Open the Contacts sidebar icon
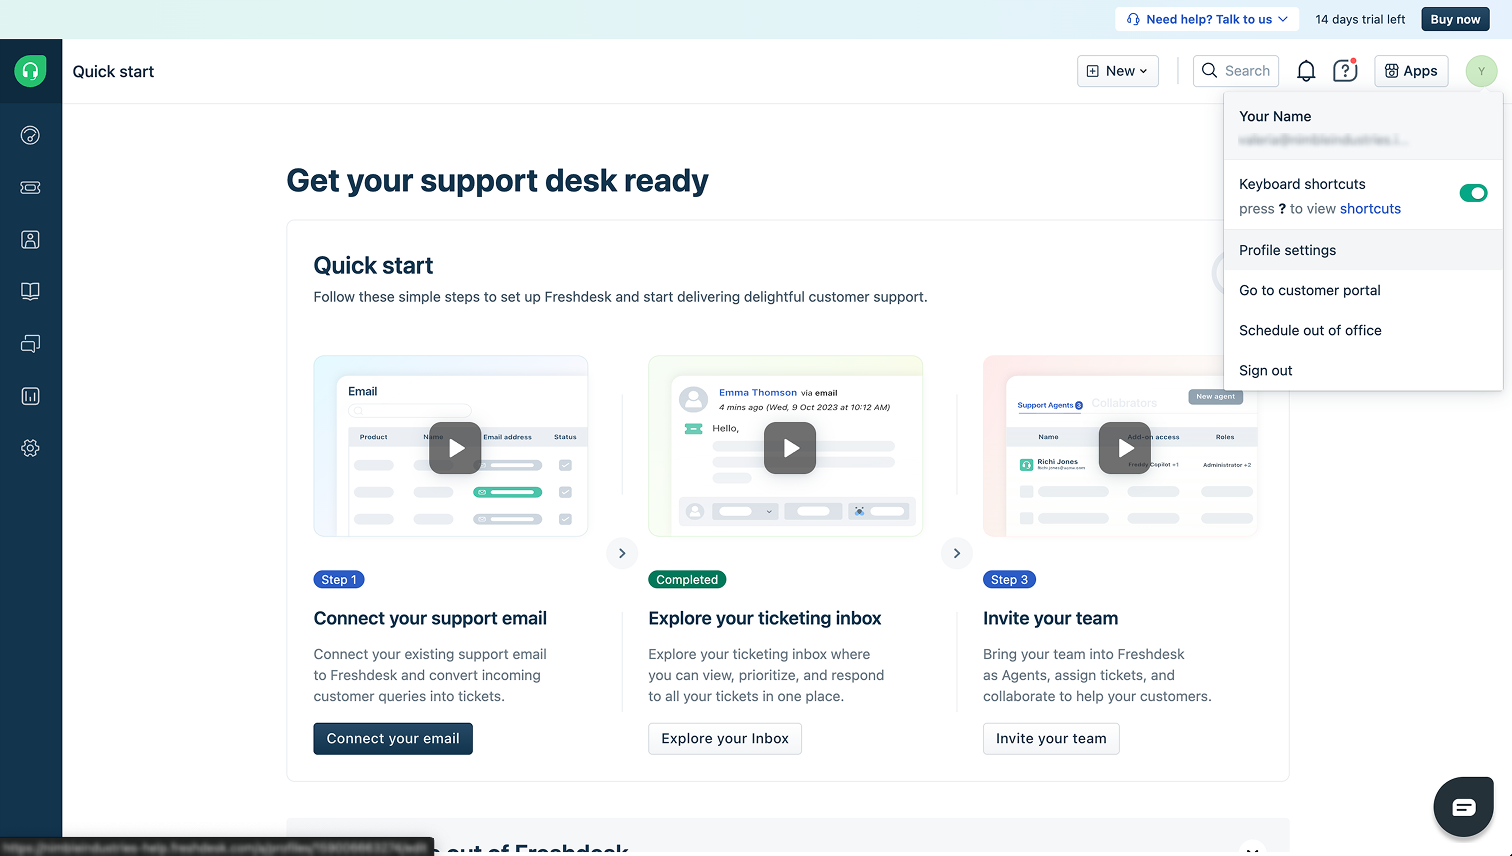 (x=30, y=239)
